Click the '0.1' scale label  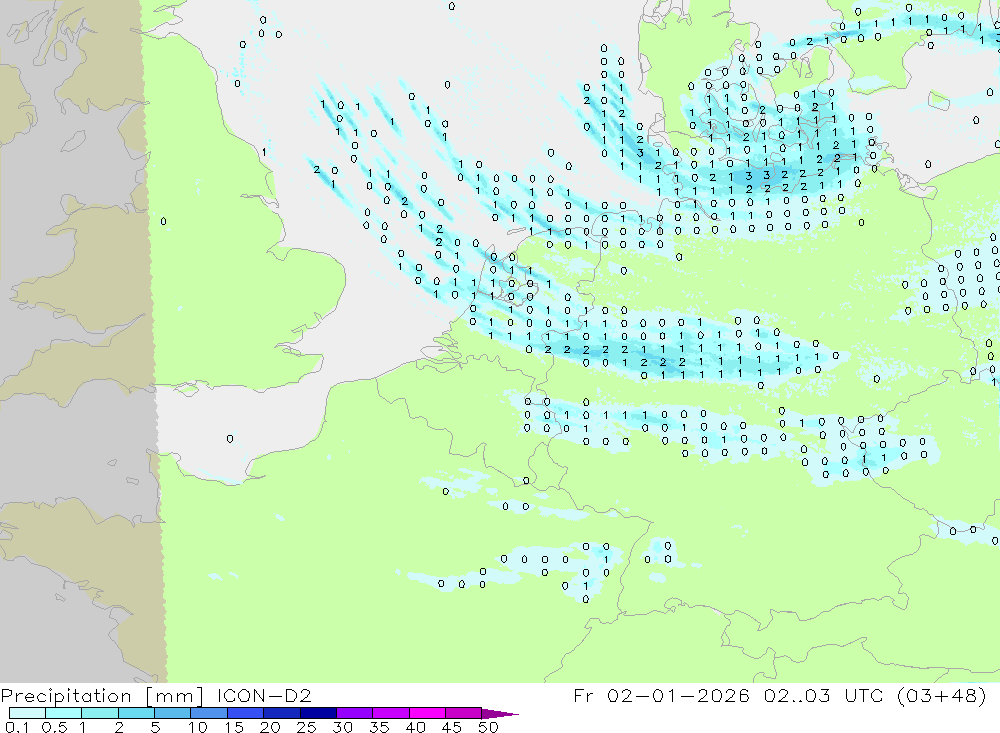pos(17,727)
